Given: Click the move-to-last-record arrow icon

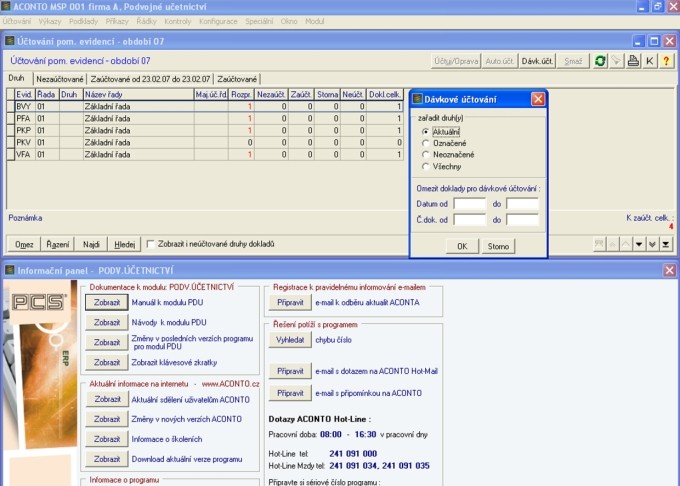Looking at the screenshot, I should [666, 243].
